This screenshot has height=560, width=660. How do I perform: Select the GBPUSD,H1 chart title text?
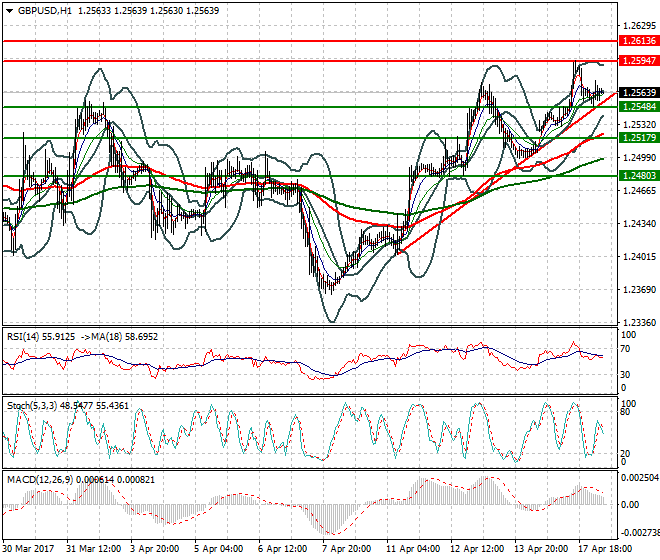[x=45, y=11]
